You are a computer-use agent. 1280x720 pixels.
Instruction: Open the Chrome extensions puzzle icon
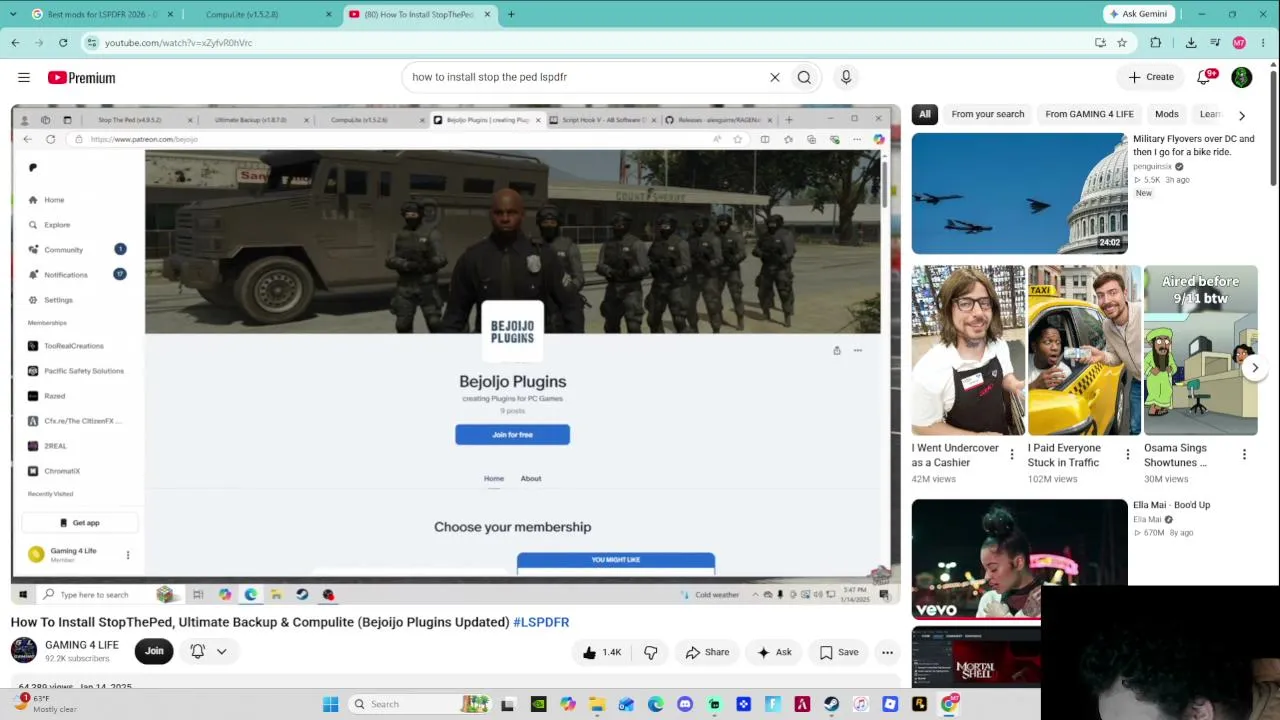pos(1156,43)
